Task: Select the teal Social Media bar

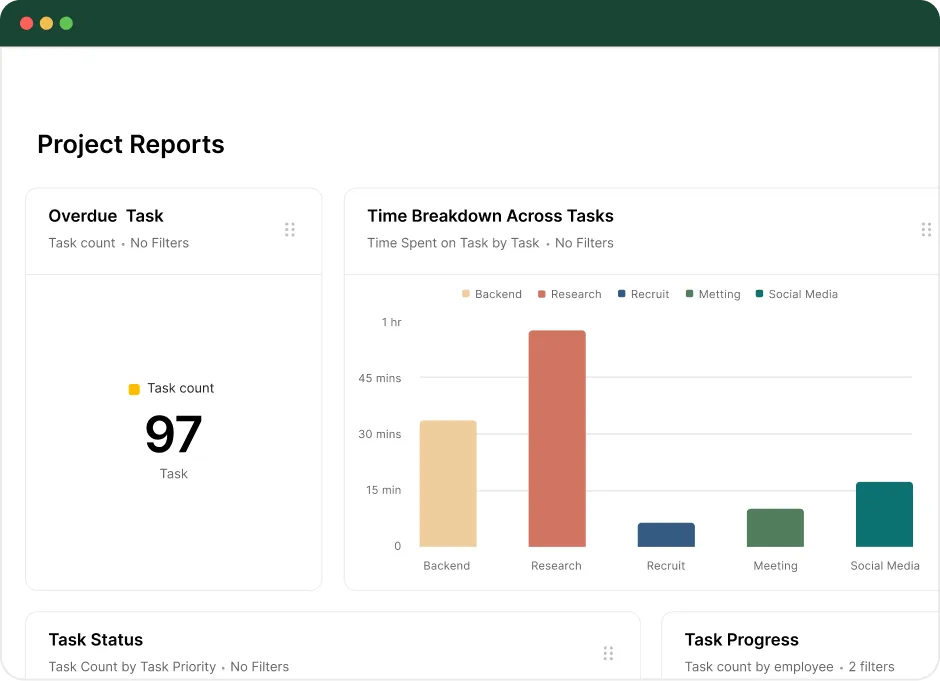Action: tap(884, 514)
